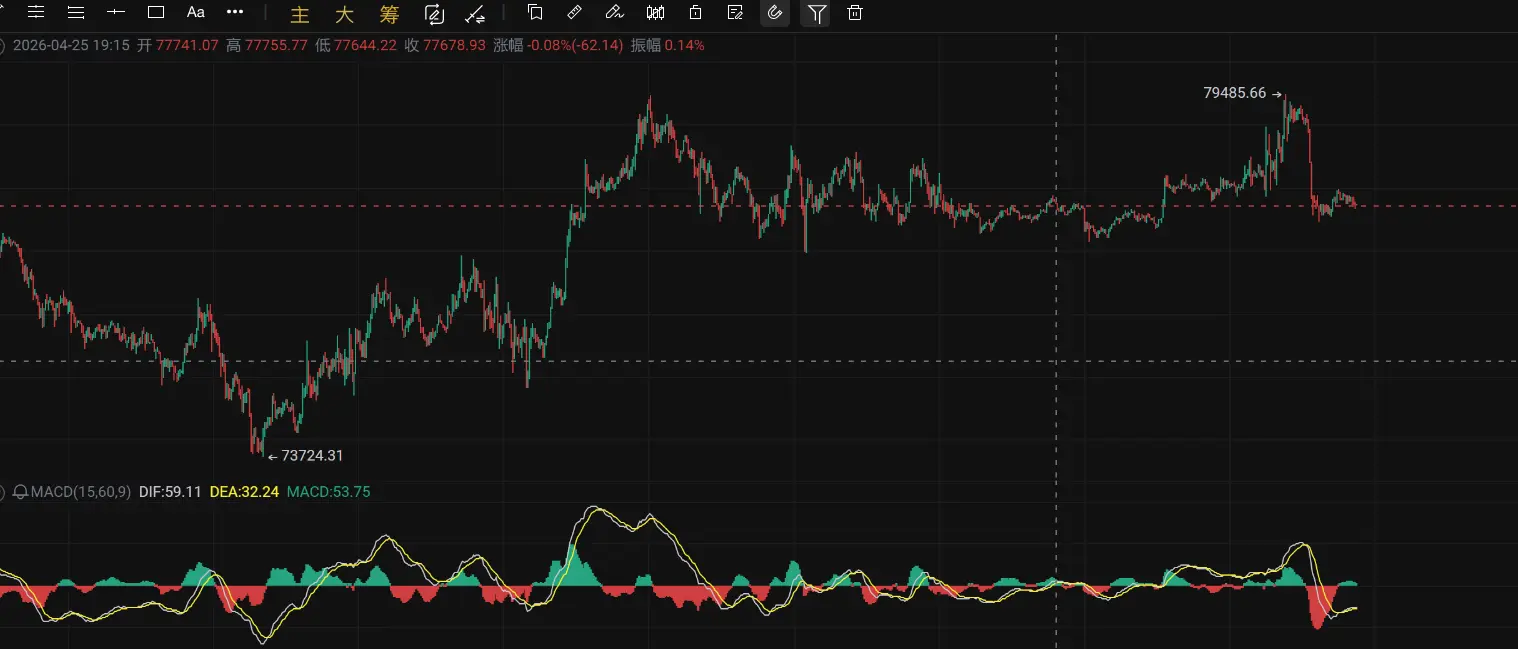This screenshot has height=649, width=1518.
Task: Toggle the magnet snap mode
Action: (x=775, y=12)
